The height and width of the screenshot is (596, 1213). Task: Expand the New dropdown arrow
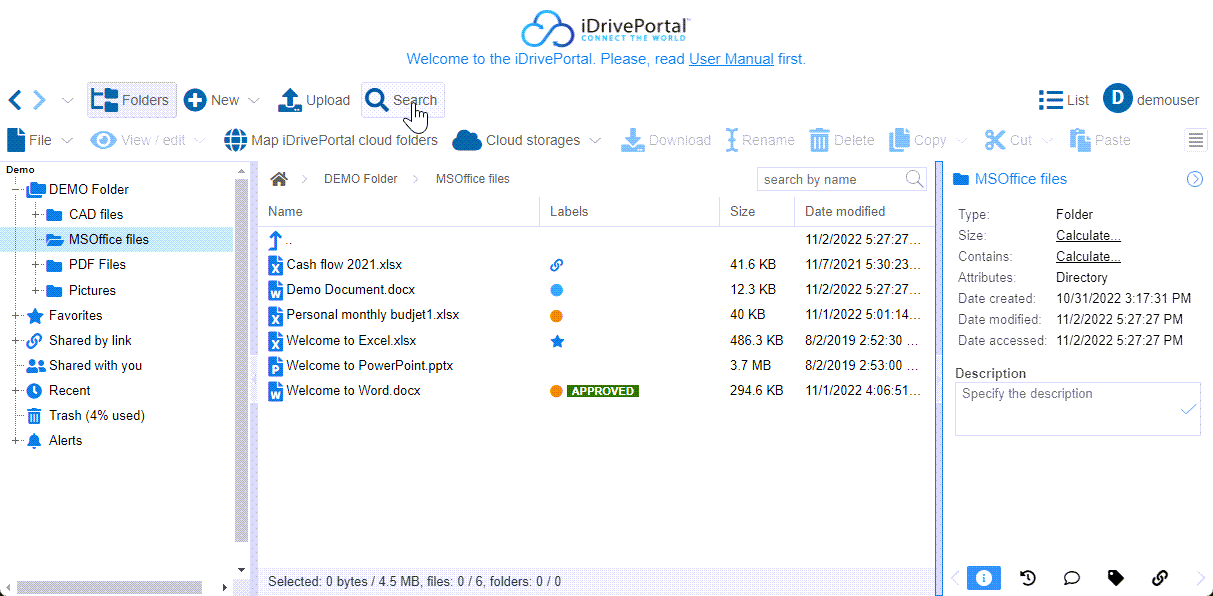coord(254,100)
